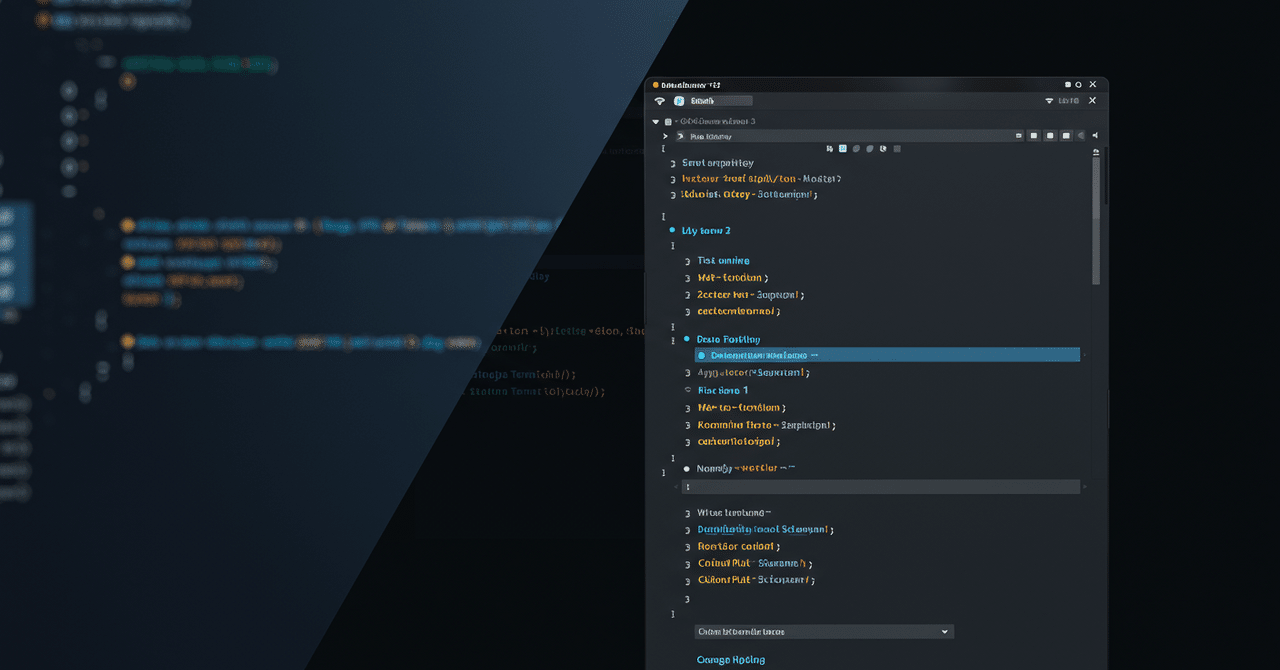Image resolution: width=1280 pixels, height=670 pixels.
Task: Open the Garage Hosting link at the bottom
Action: 731,659
